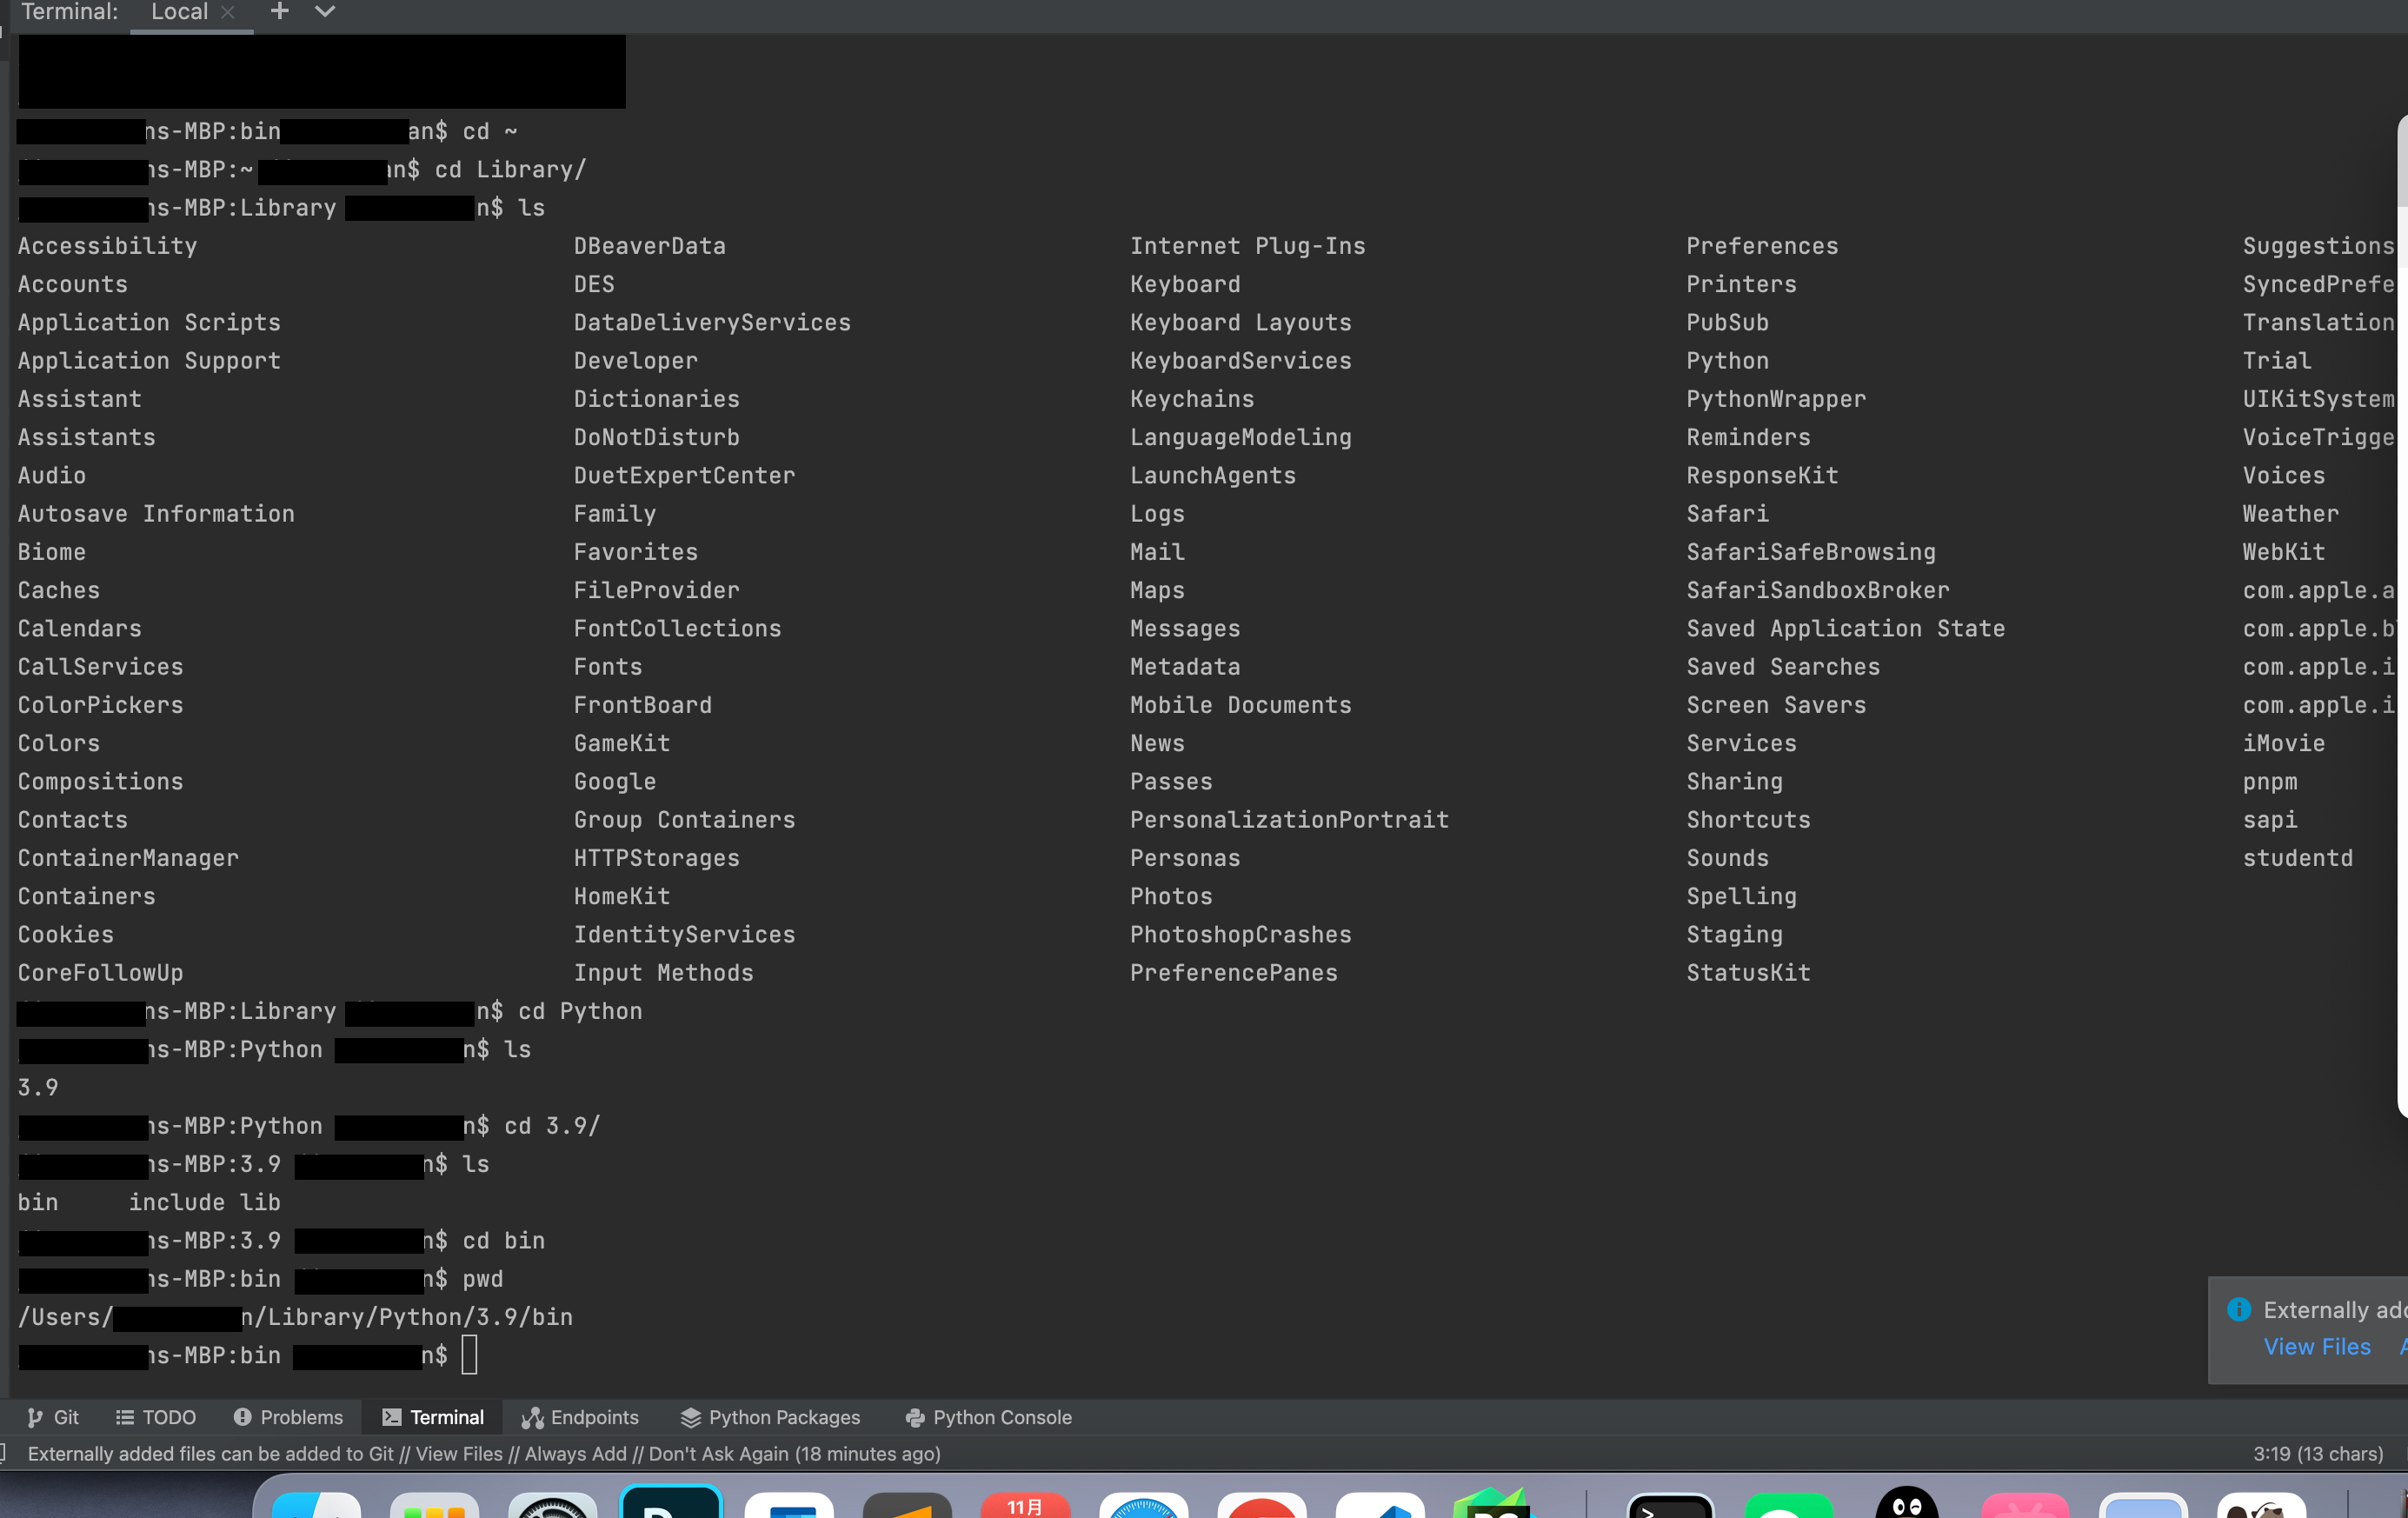Open Safari from the Dock

click(1143, 1505)
